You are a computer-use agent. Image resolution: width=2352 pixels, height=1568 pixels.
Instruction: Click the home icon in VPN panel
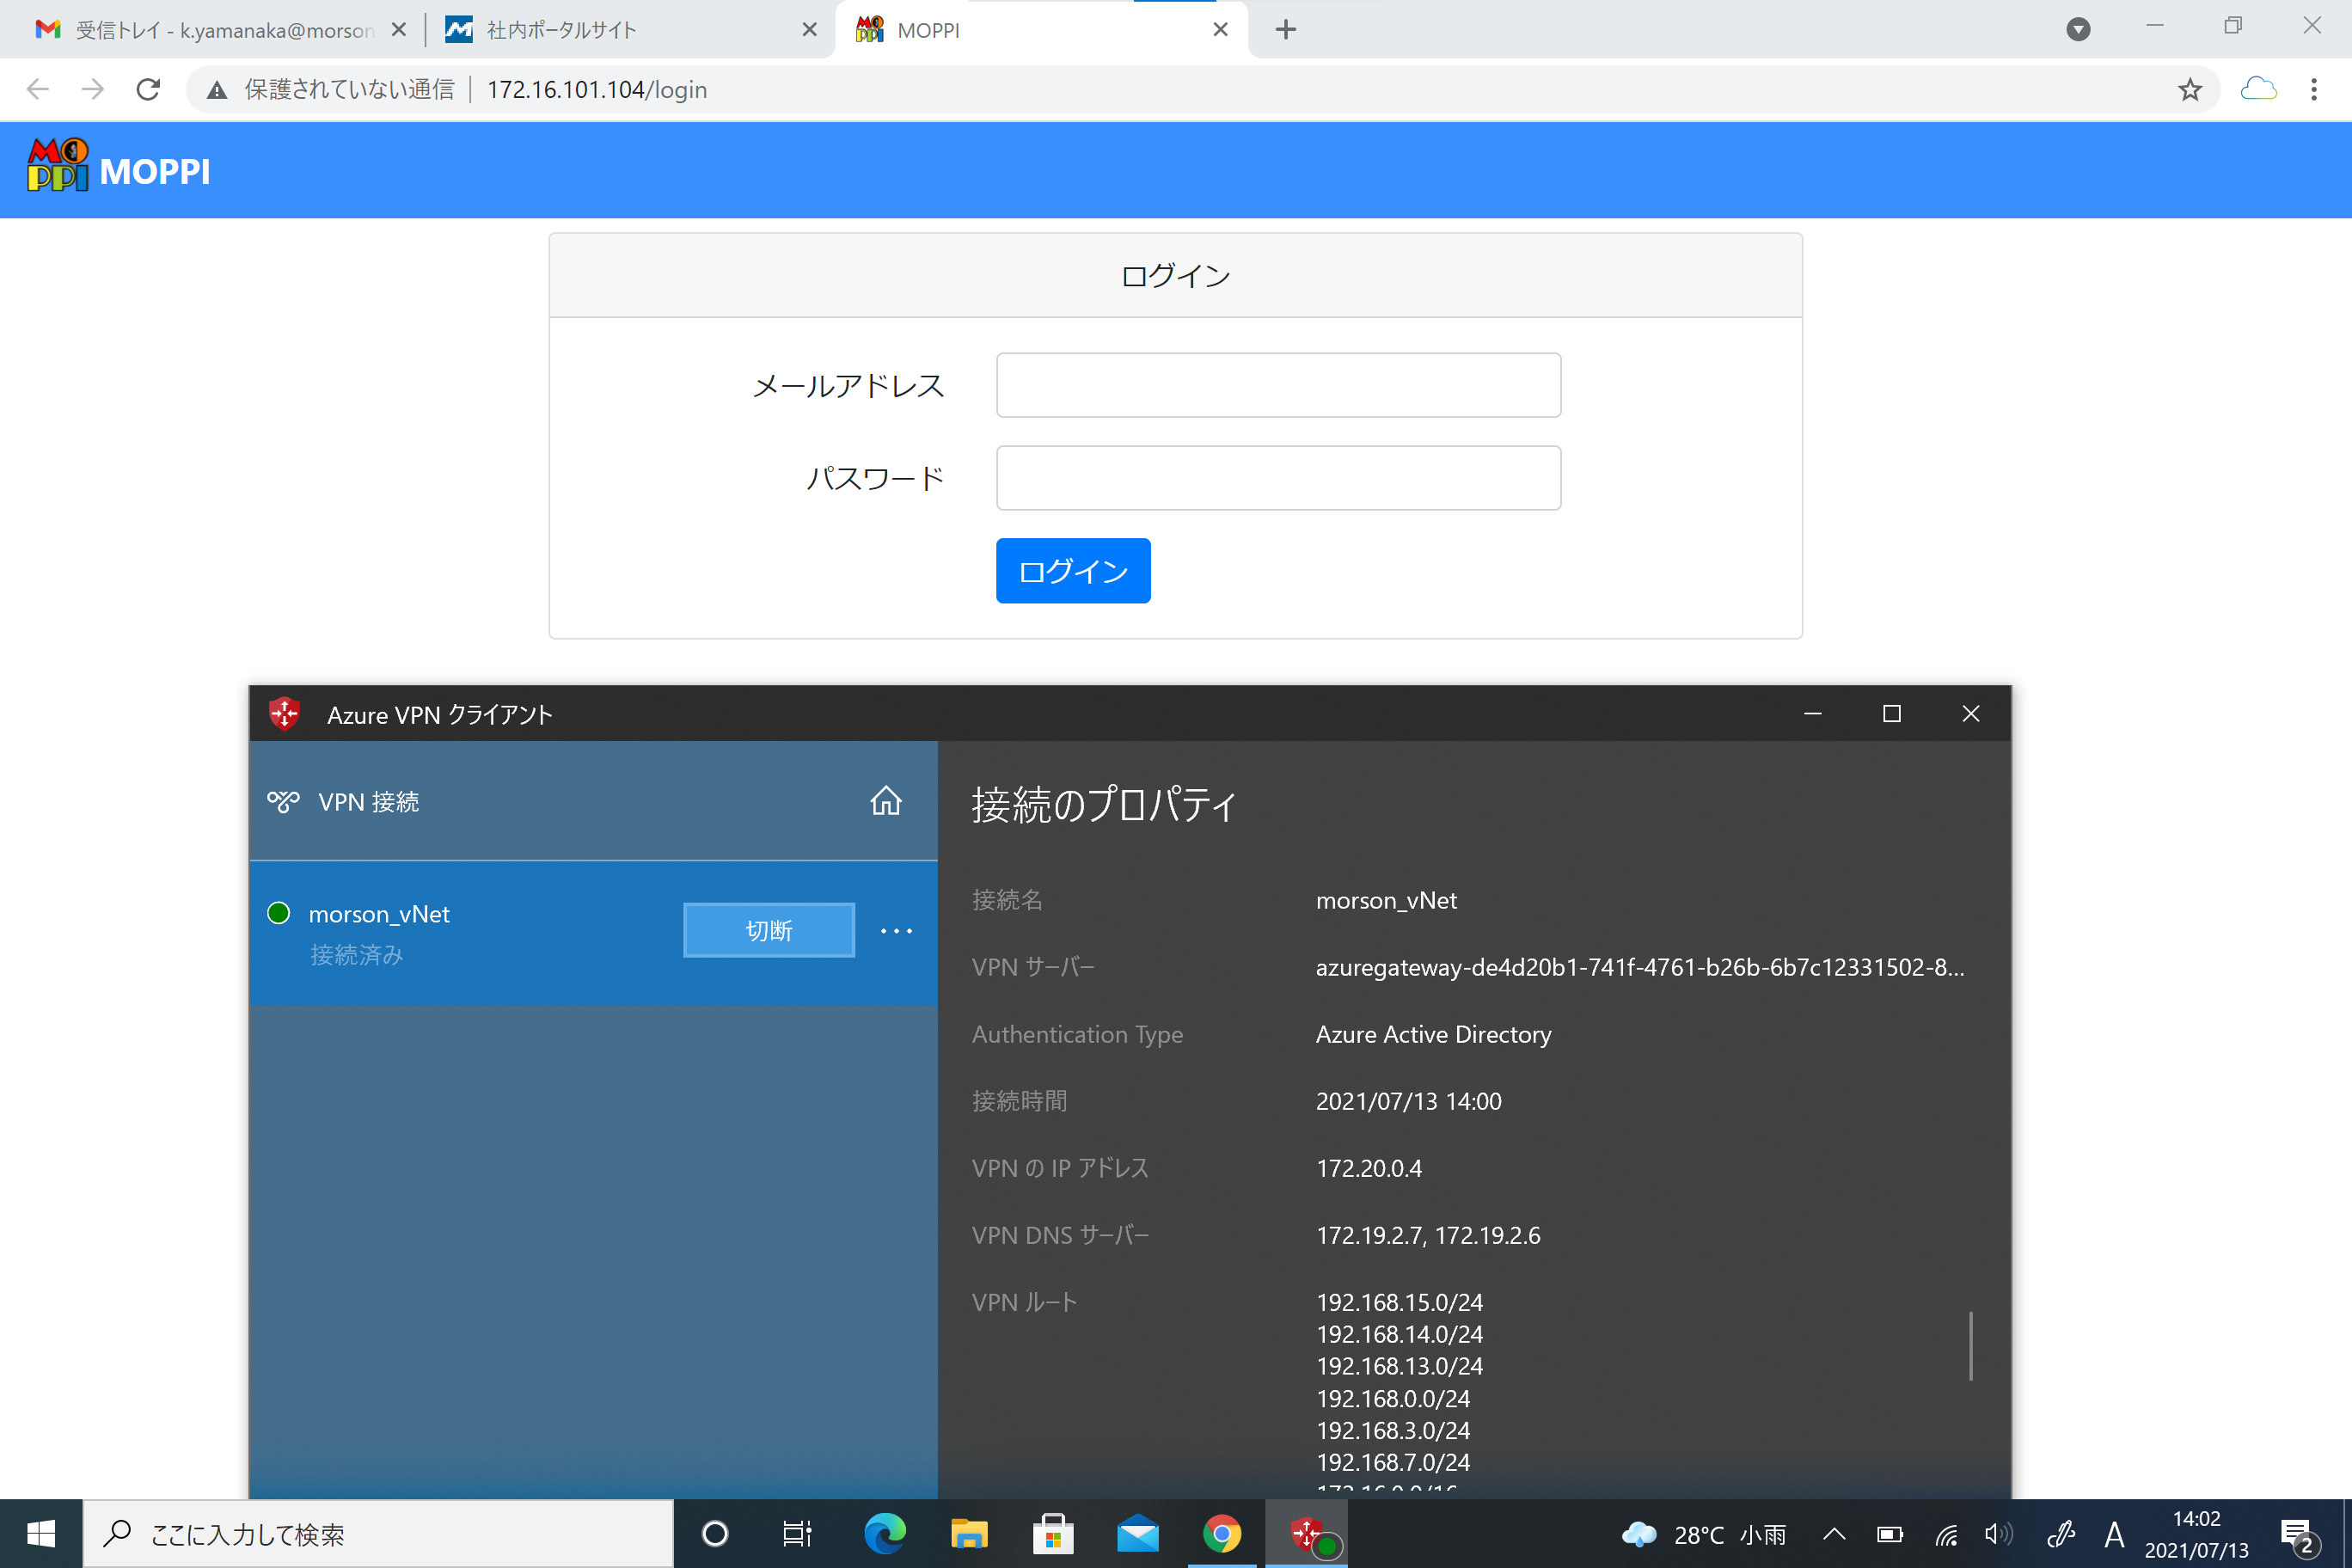(x=885, y=801)
